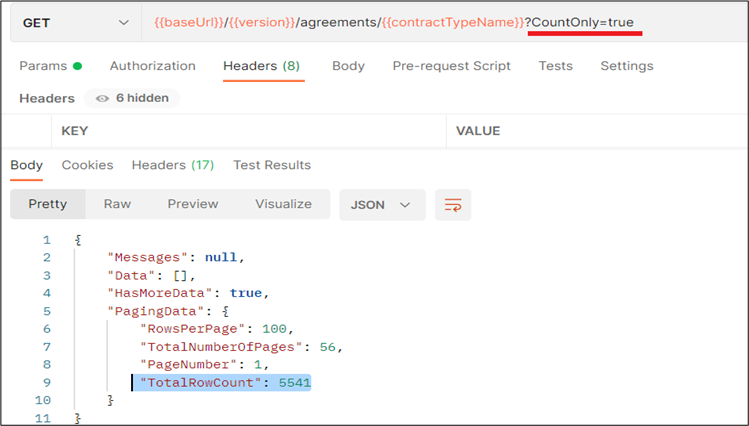
Task: Open the response Headers (17) tab
Action: click(x=173, y=165)
